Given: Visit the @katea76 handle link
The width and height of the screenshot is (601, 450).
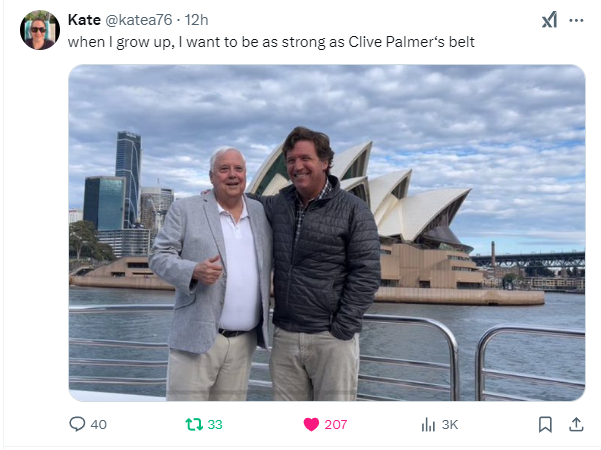Looking at the screenshot, I should [x=139, y=20].
